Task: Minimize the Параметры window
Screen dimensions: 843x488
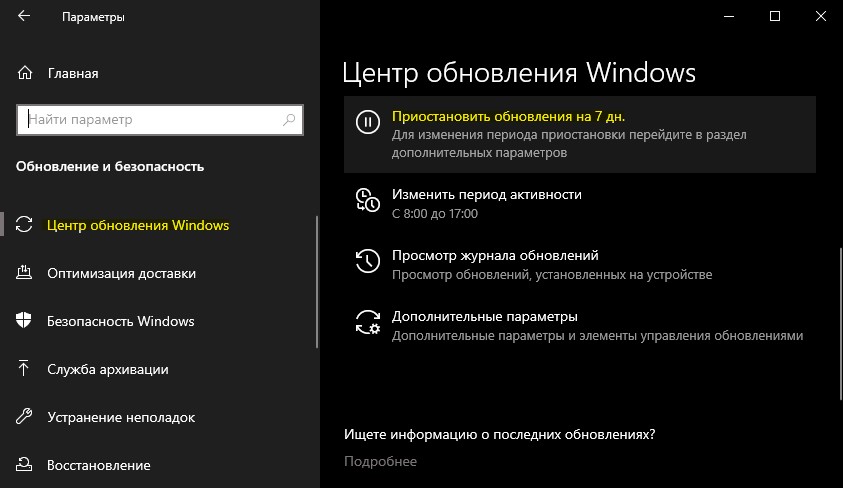Action: coord(729,16)
